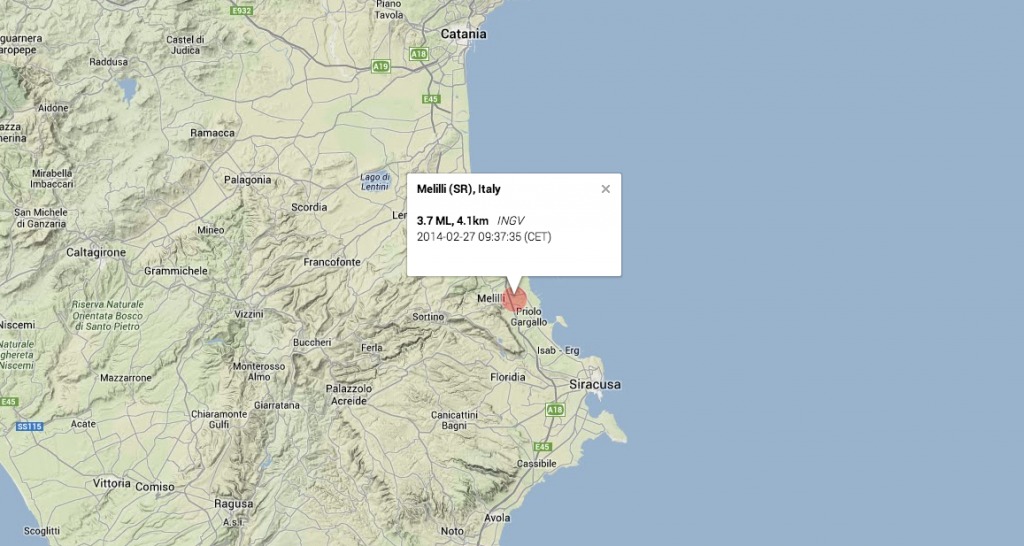The height and width of the screenshot is (546, 1024).
Task: Click the Priolo Gargallo town label
Action: point(529,317)
